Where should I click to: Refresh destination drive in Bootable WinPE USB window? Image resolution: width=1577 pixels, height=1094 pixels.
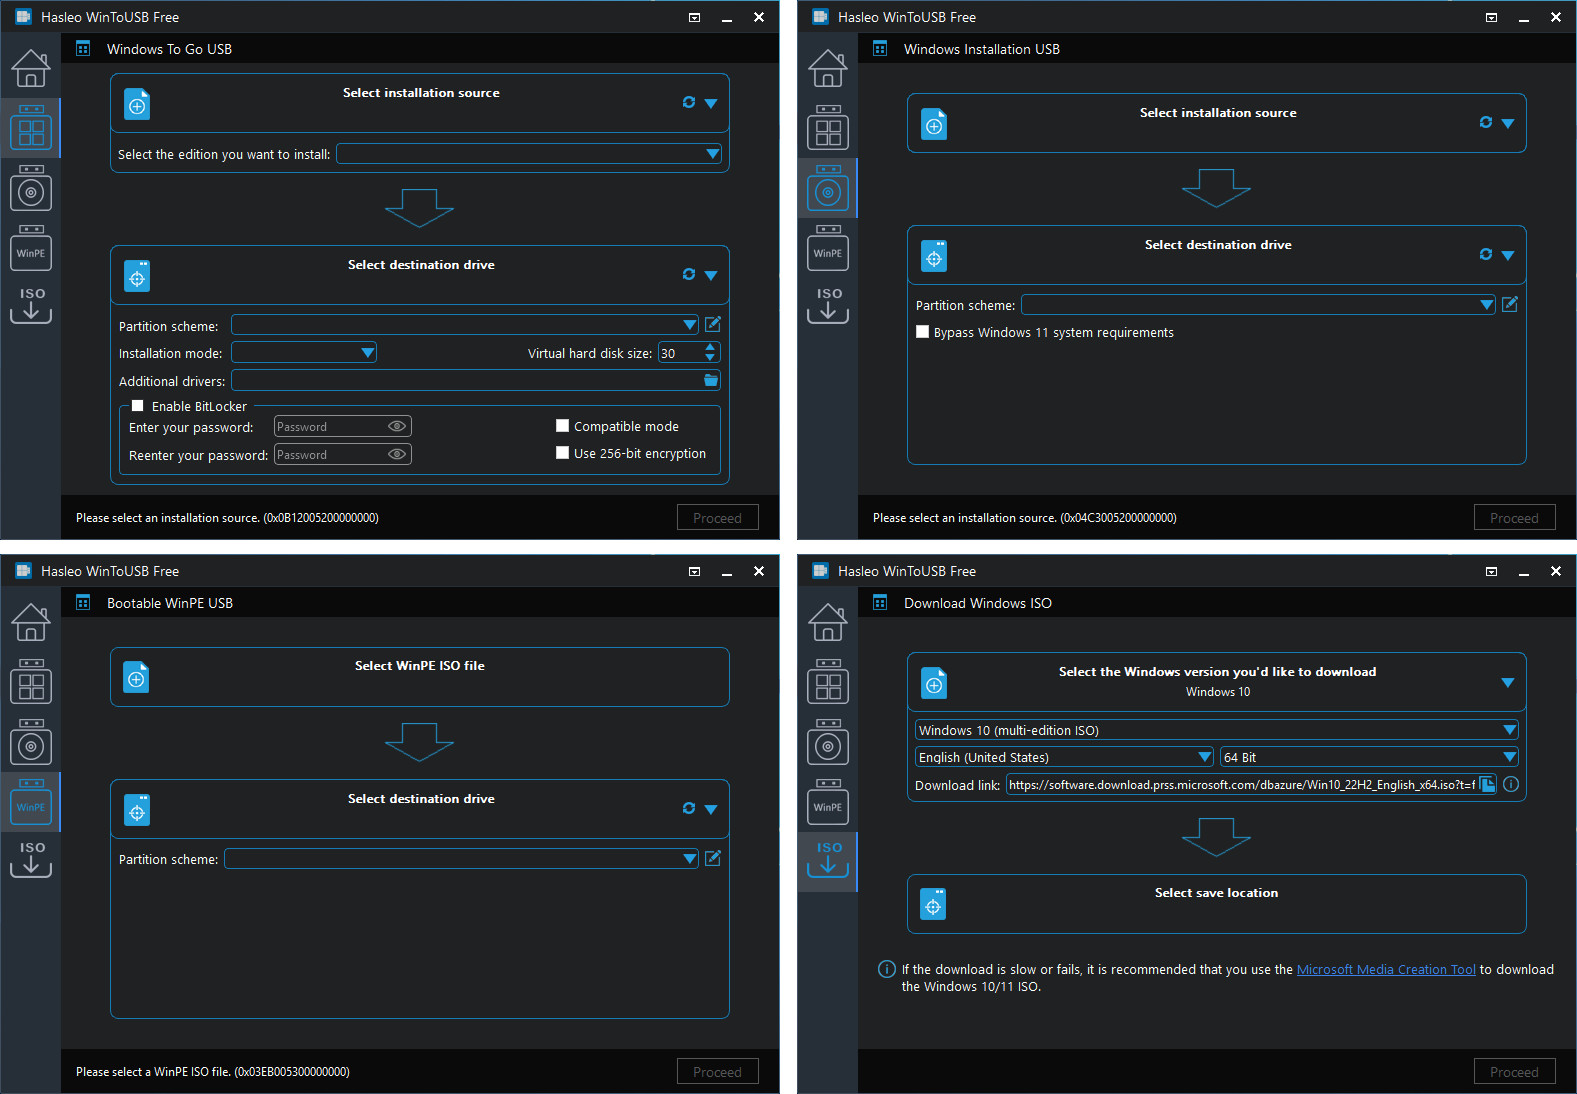pos(689,808)
